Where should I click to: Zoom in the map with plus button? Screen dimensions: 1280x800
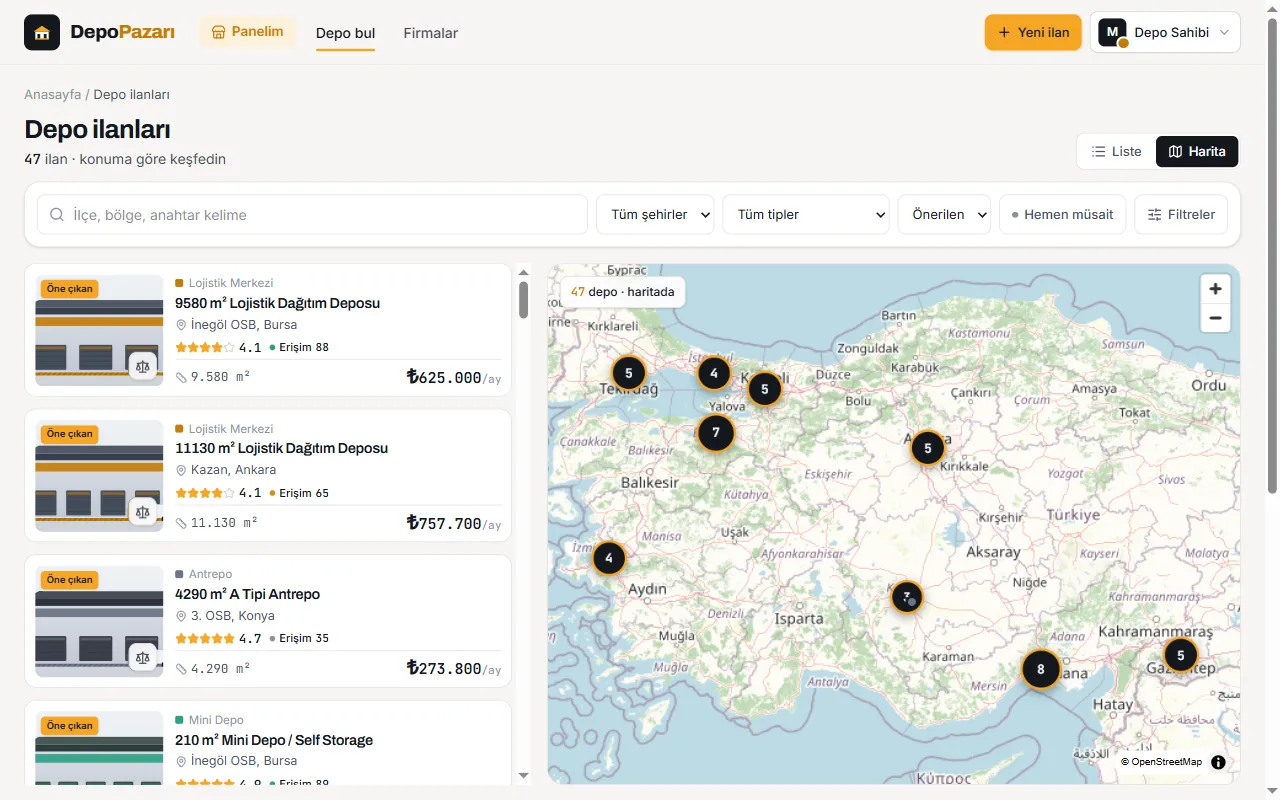1215,289
